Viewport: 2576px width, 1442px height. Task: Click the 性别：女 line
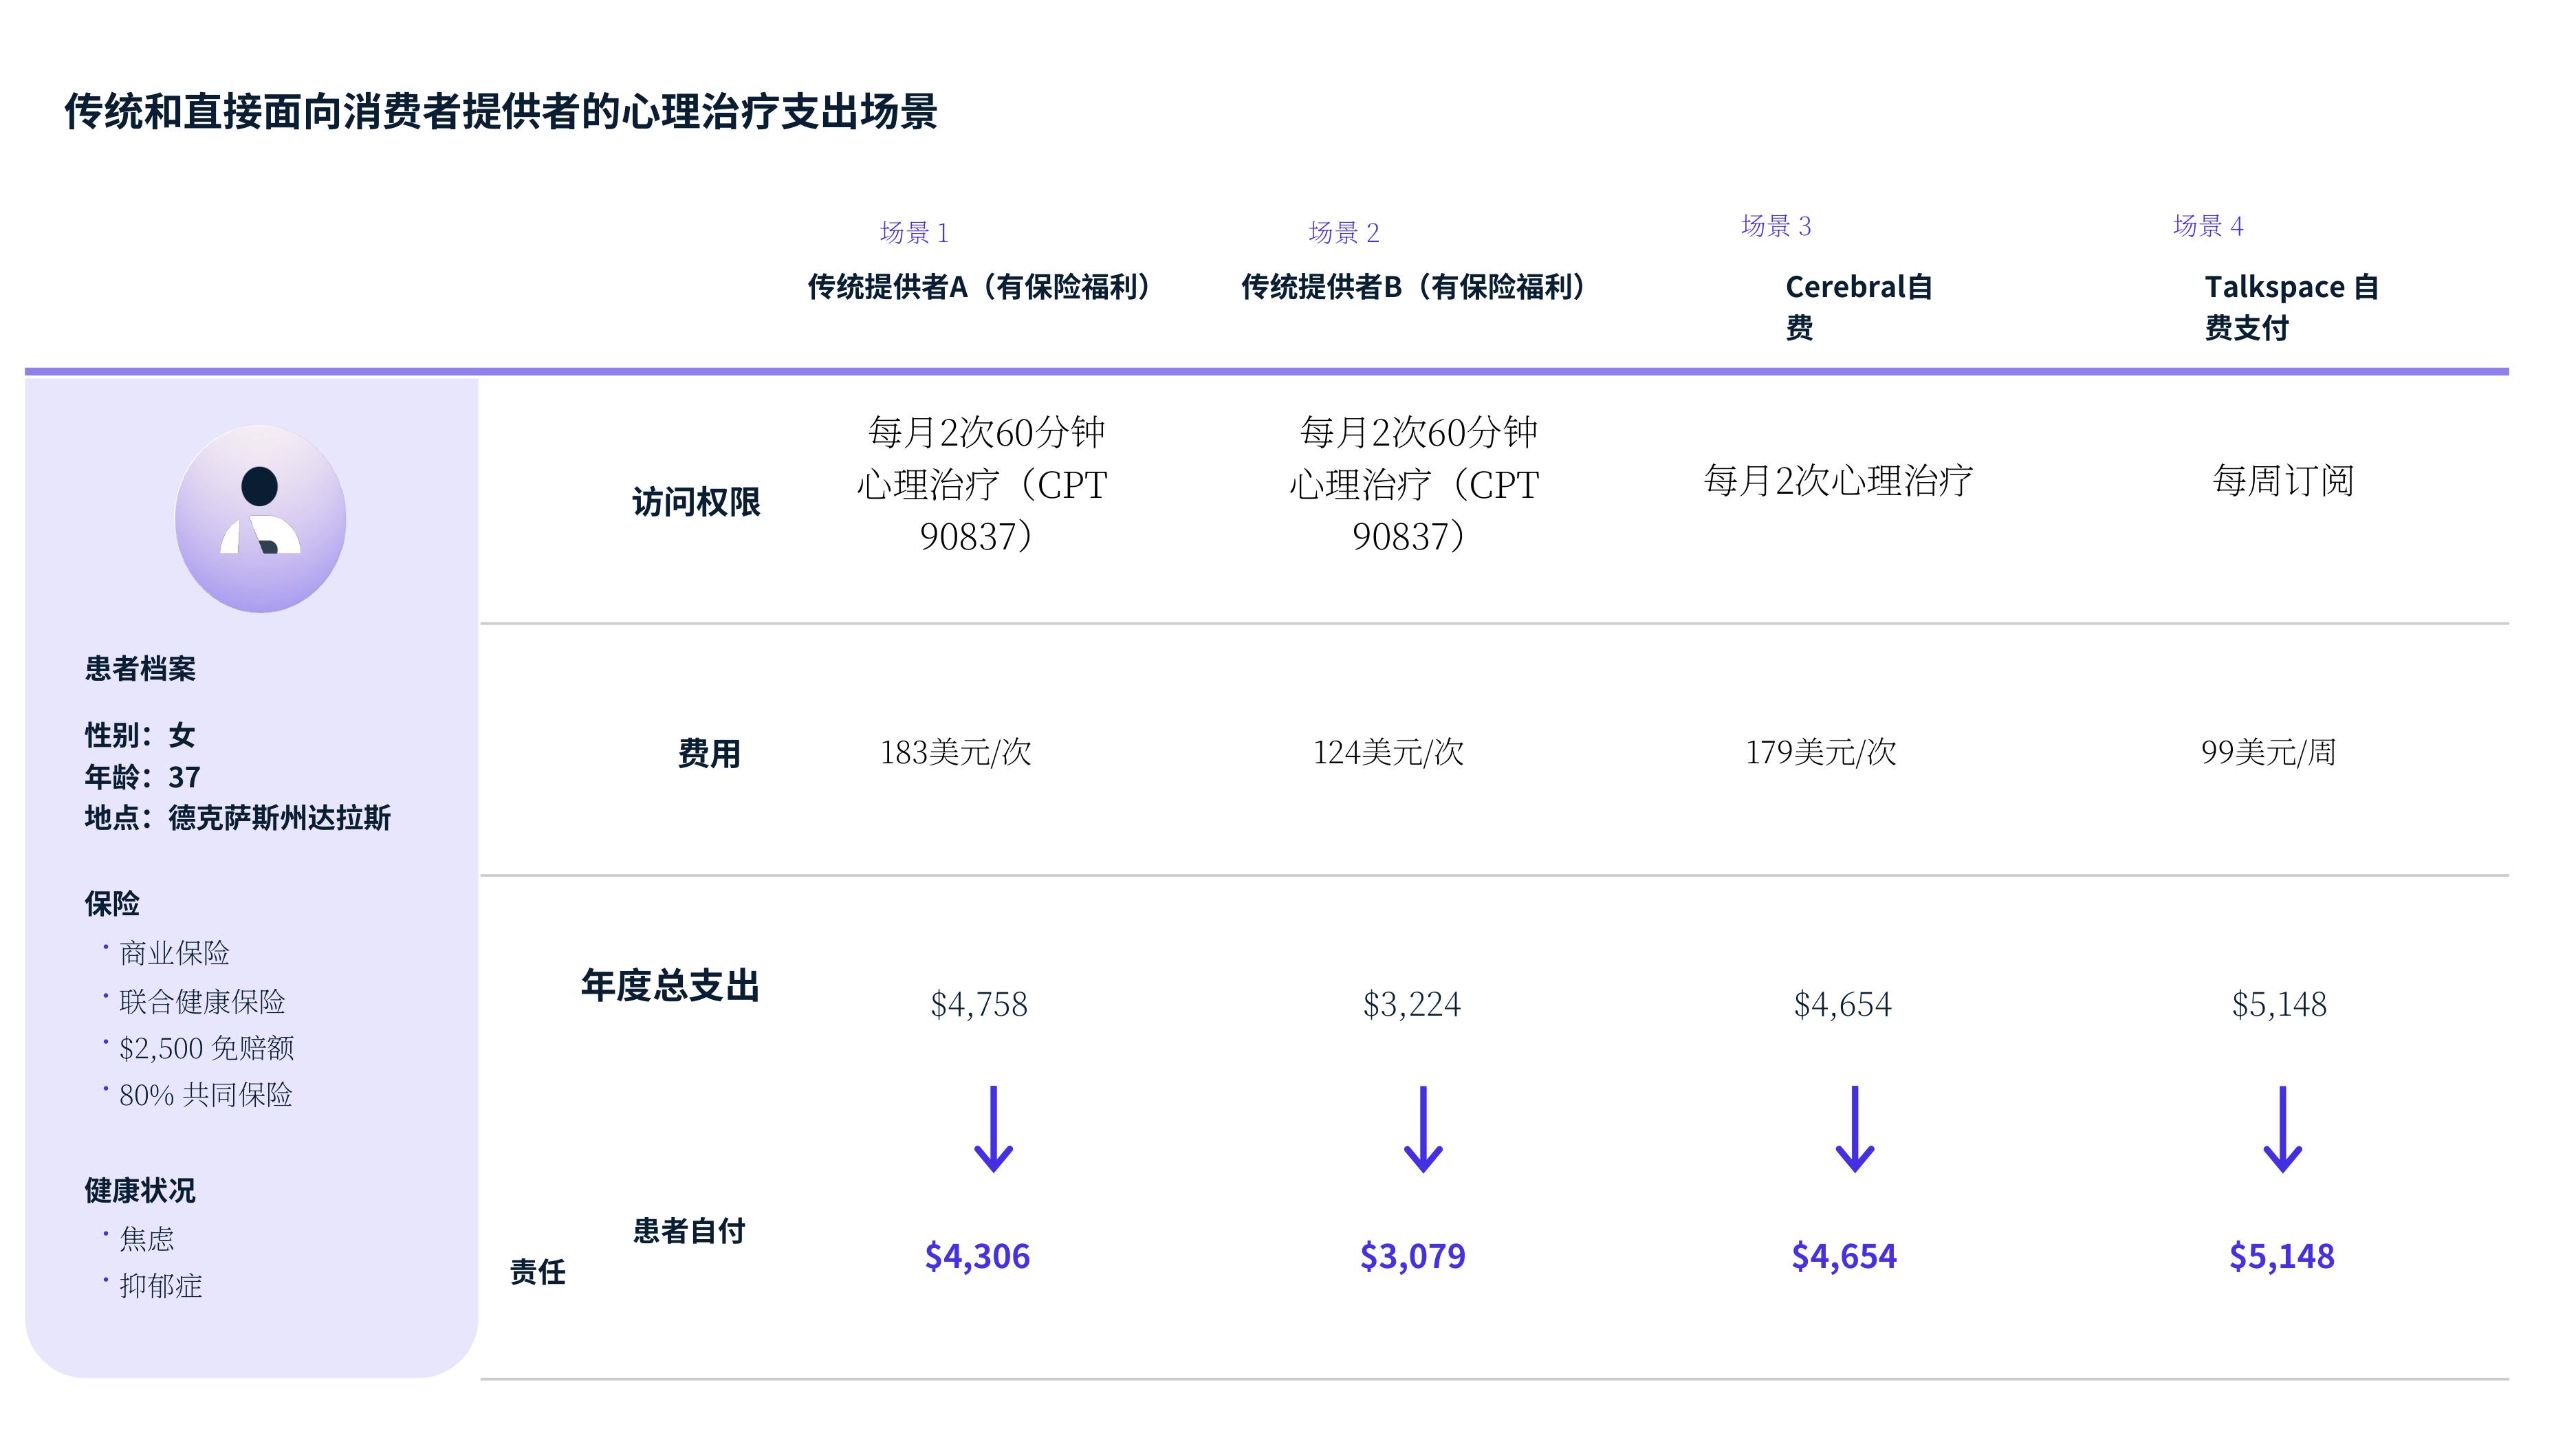140,735
